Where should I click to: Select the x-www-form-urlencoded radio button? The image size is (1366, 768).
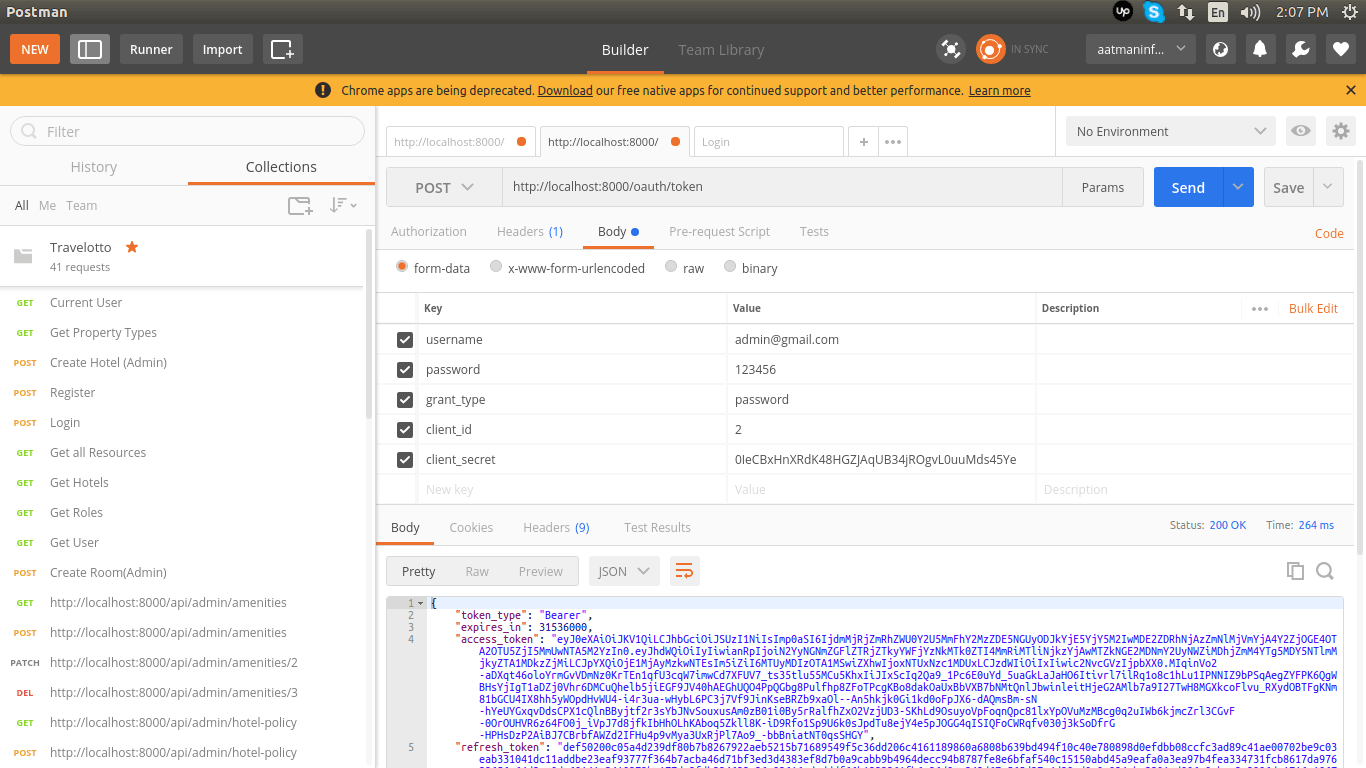[496, 267]
